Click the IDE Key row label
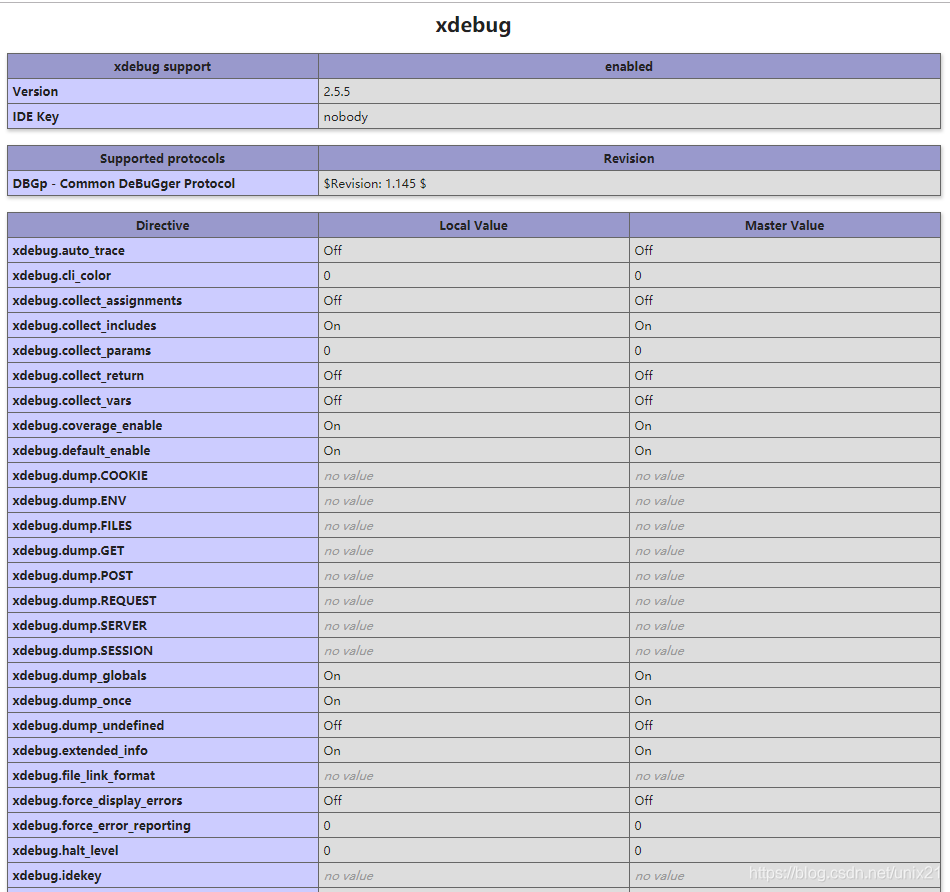This screenshot has width=950, height=892. 36,116
